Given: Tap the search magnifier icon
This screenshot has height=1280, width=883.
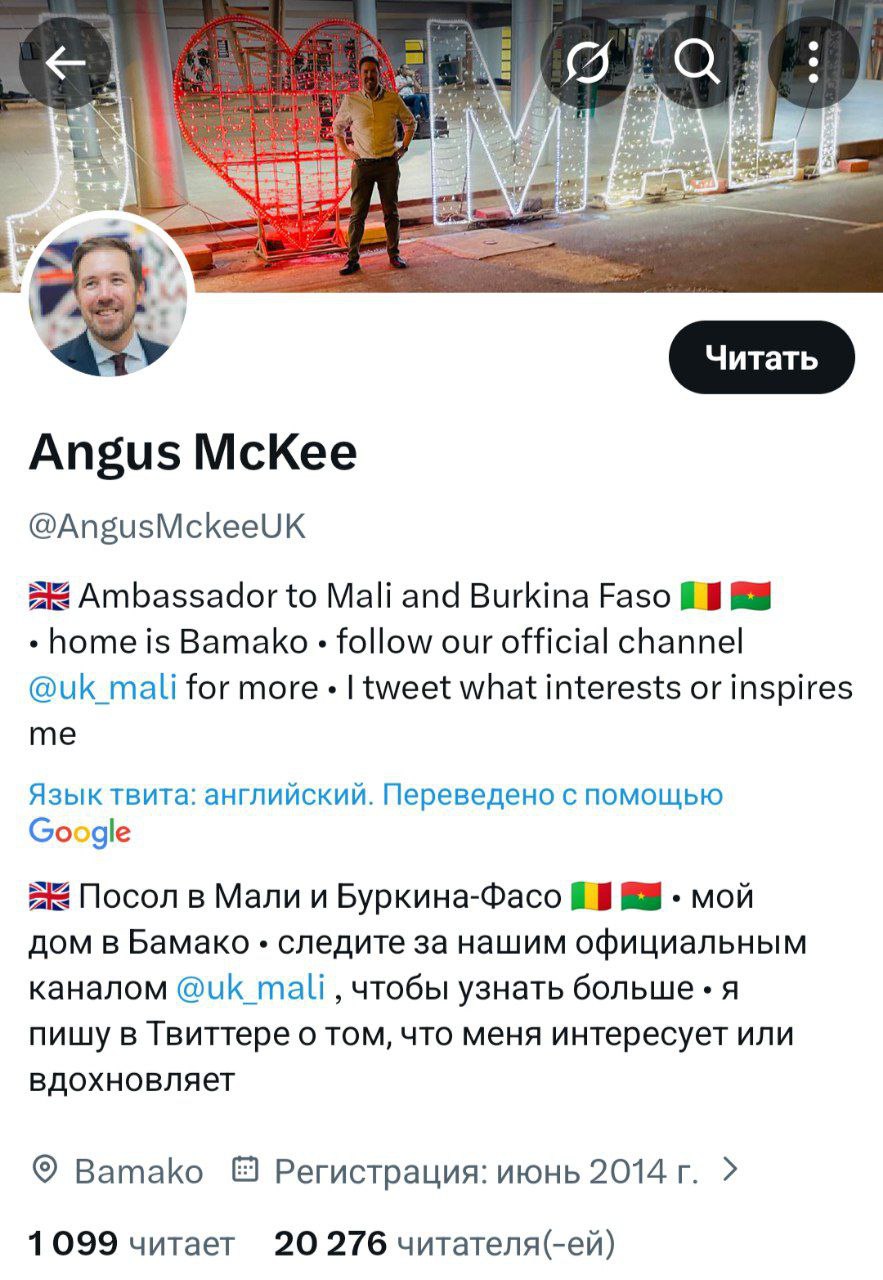Looking at the screenshot, I should tap(698, 63).
